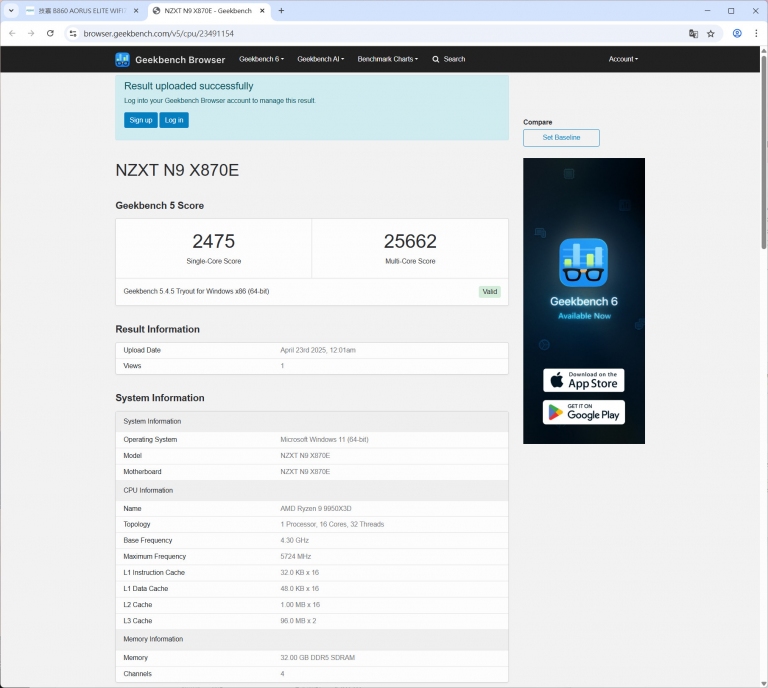Screen dimensions: 768x688
Task: Click the Maximum Frequency 5724 MHz value
Action: (x=295, y=556)
